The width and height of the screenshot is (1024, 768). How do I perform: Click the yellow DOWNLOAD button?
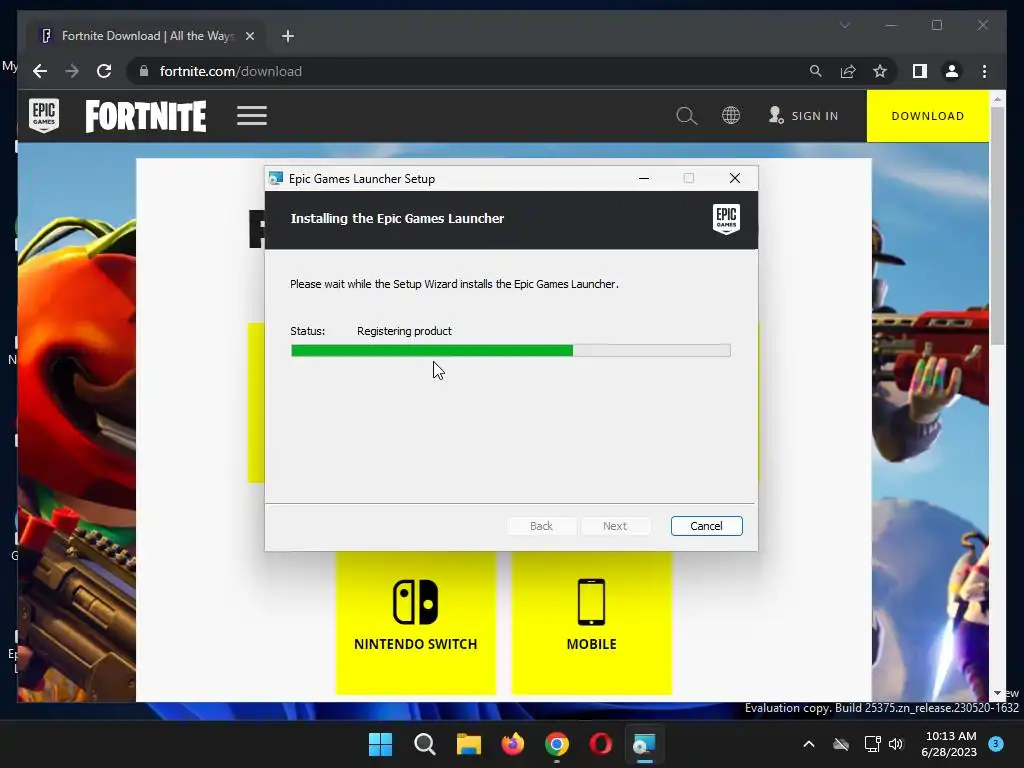[928, 116]
